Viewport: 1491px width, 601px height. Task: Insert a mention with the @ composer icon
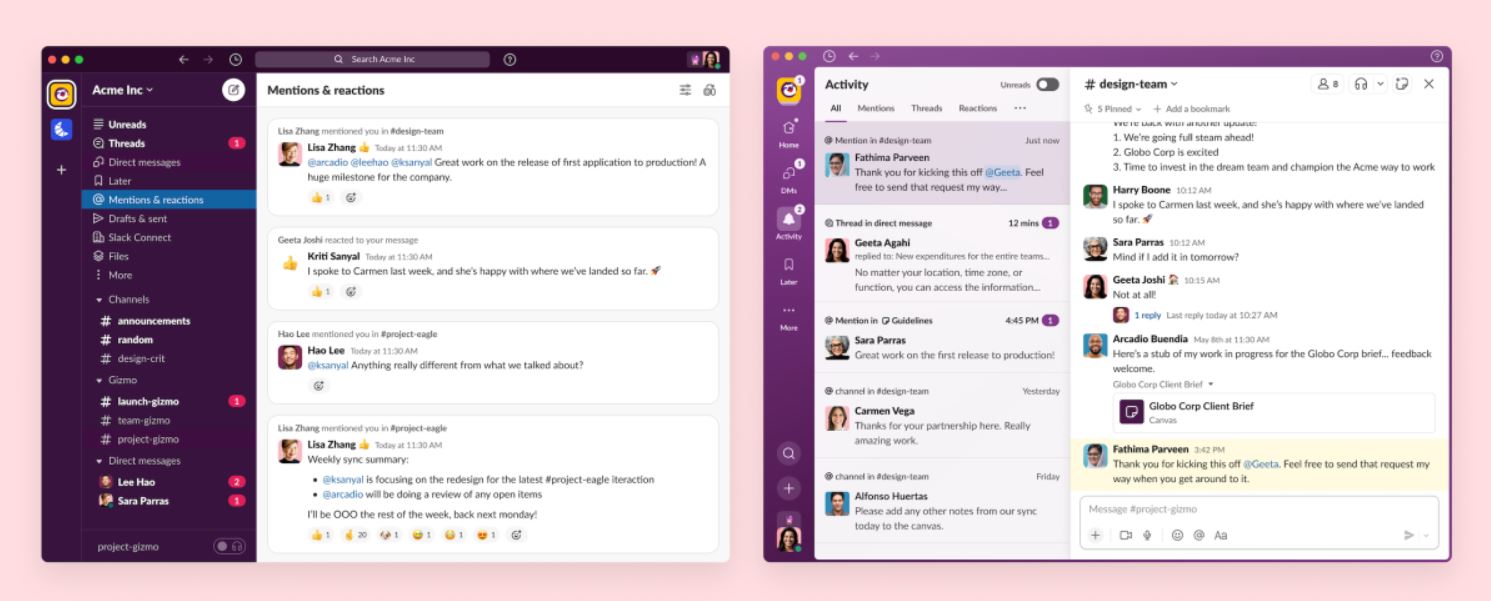pos(1198,535)
